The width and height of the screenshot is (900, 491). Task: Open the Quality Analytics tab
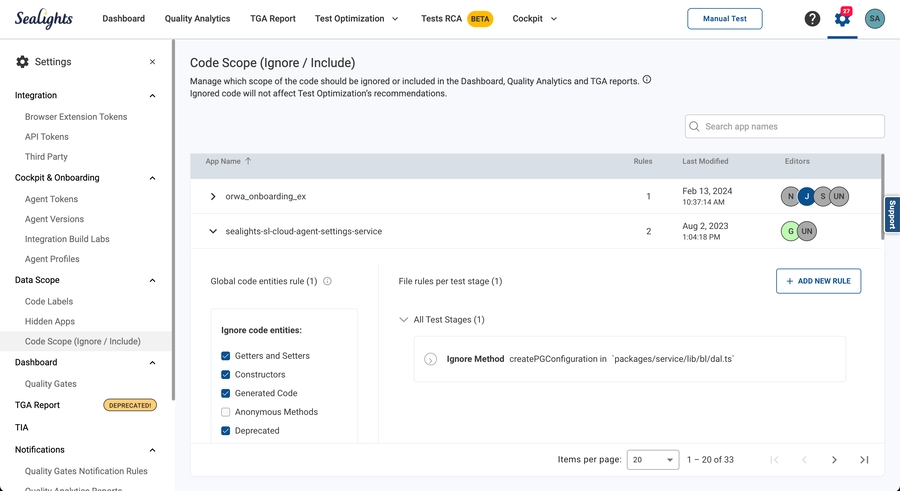197,19
